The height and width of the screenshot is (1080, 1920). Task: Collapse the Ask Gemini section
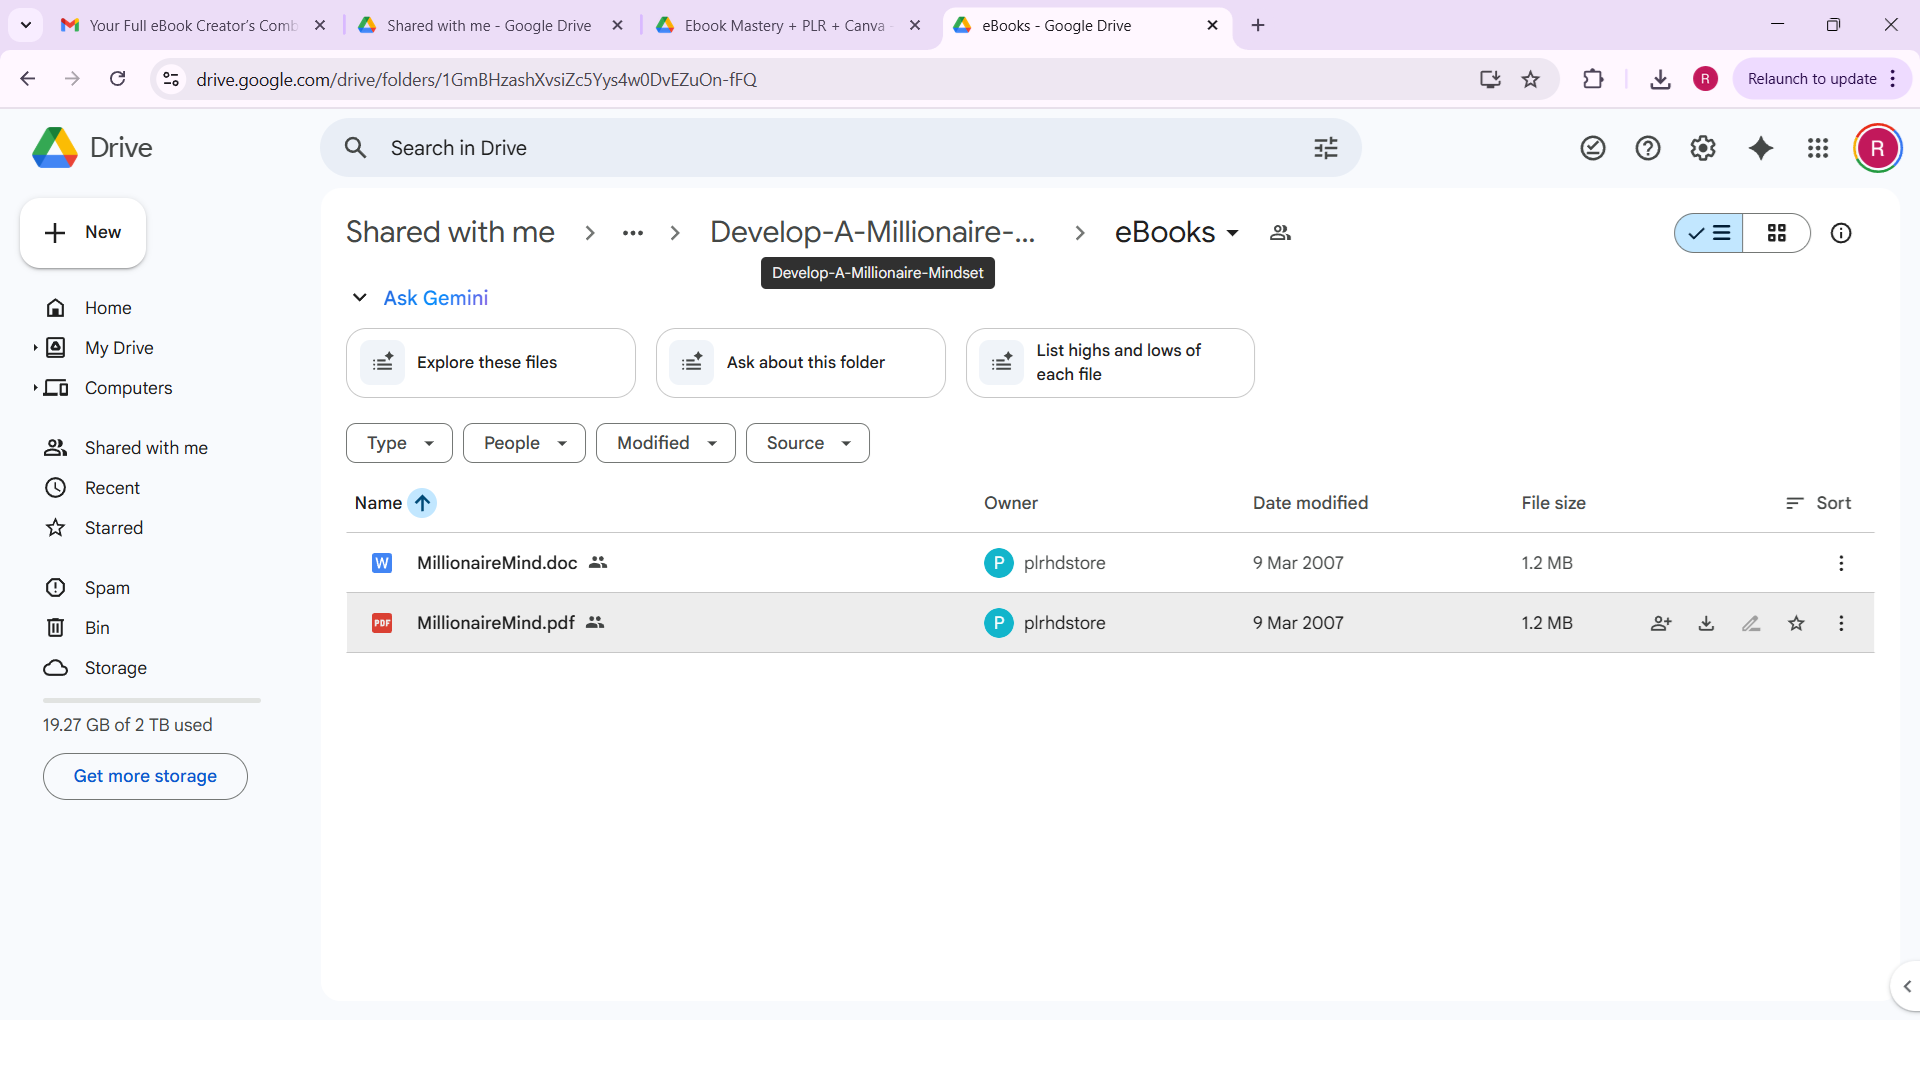[x=359, y=297]
